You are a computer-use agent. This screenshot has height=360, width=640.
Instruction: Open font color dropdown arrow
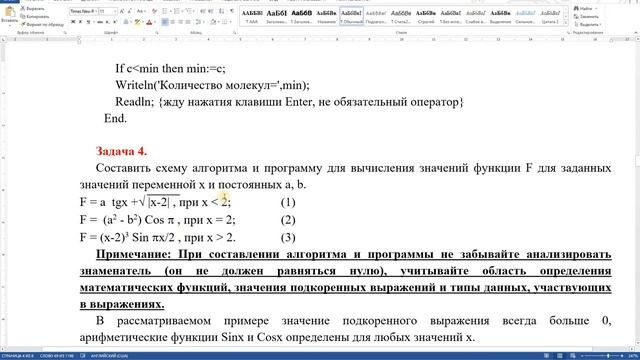154,22
